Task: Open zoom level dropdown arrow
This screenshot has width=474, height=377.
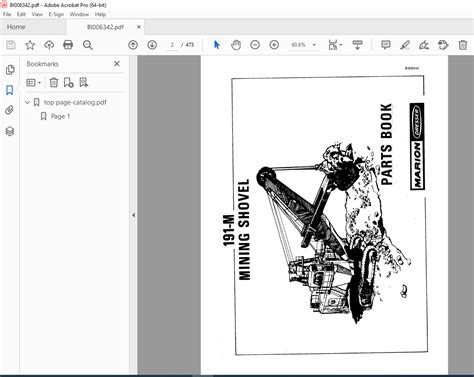Action: click(x=314, y=45)
